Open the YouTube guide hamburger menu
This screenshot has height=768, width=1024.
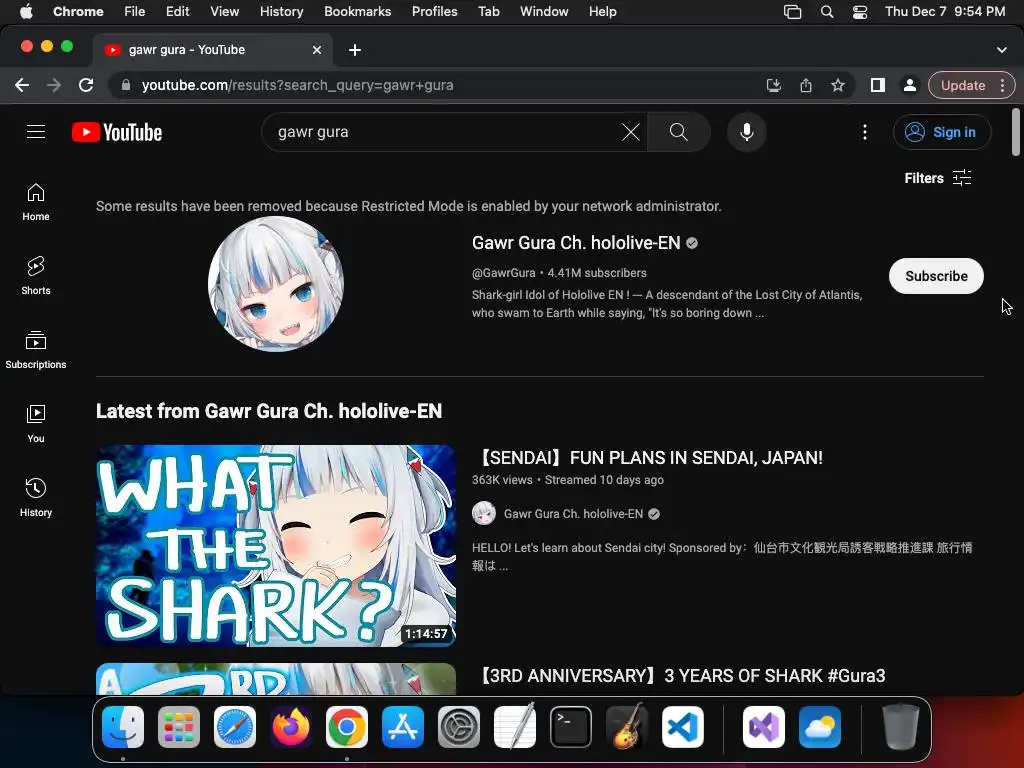point(36,132)
